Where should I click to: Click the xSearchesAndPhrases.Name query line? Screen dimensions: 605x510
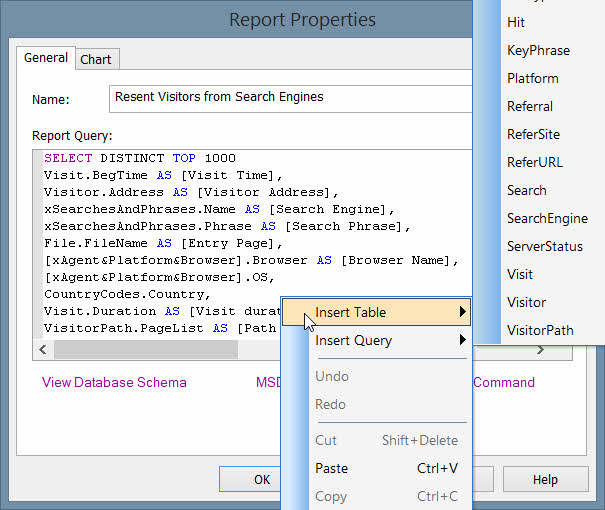coord(219,209)
